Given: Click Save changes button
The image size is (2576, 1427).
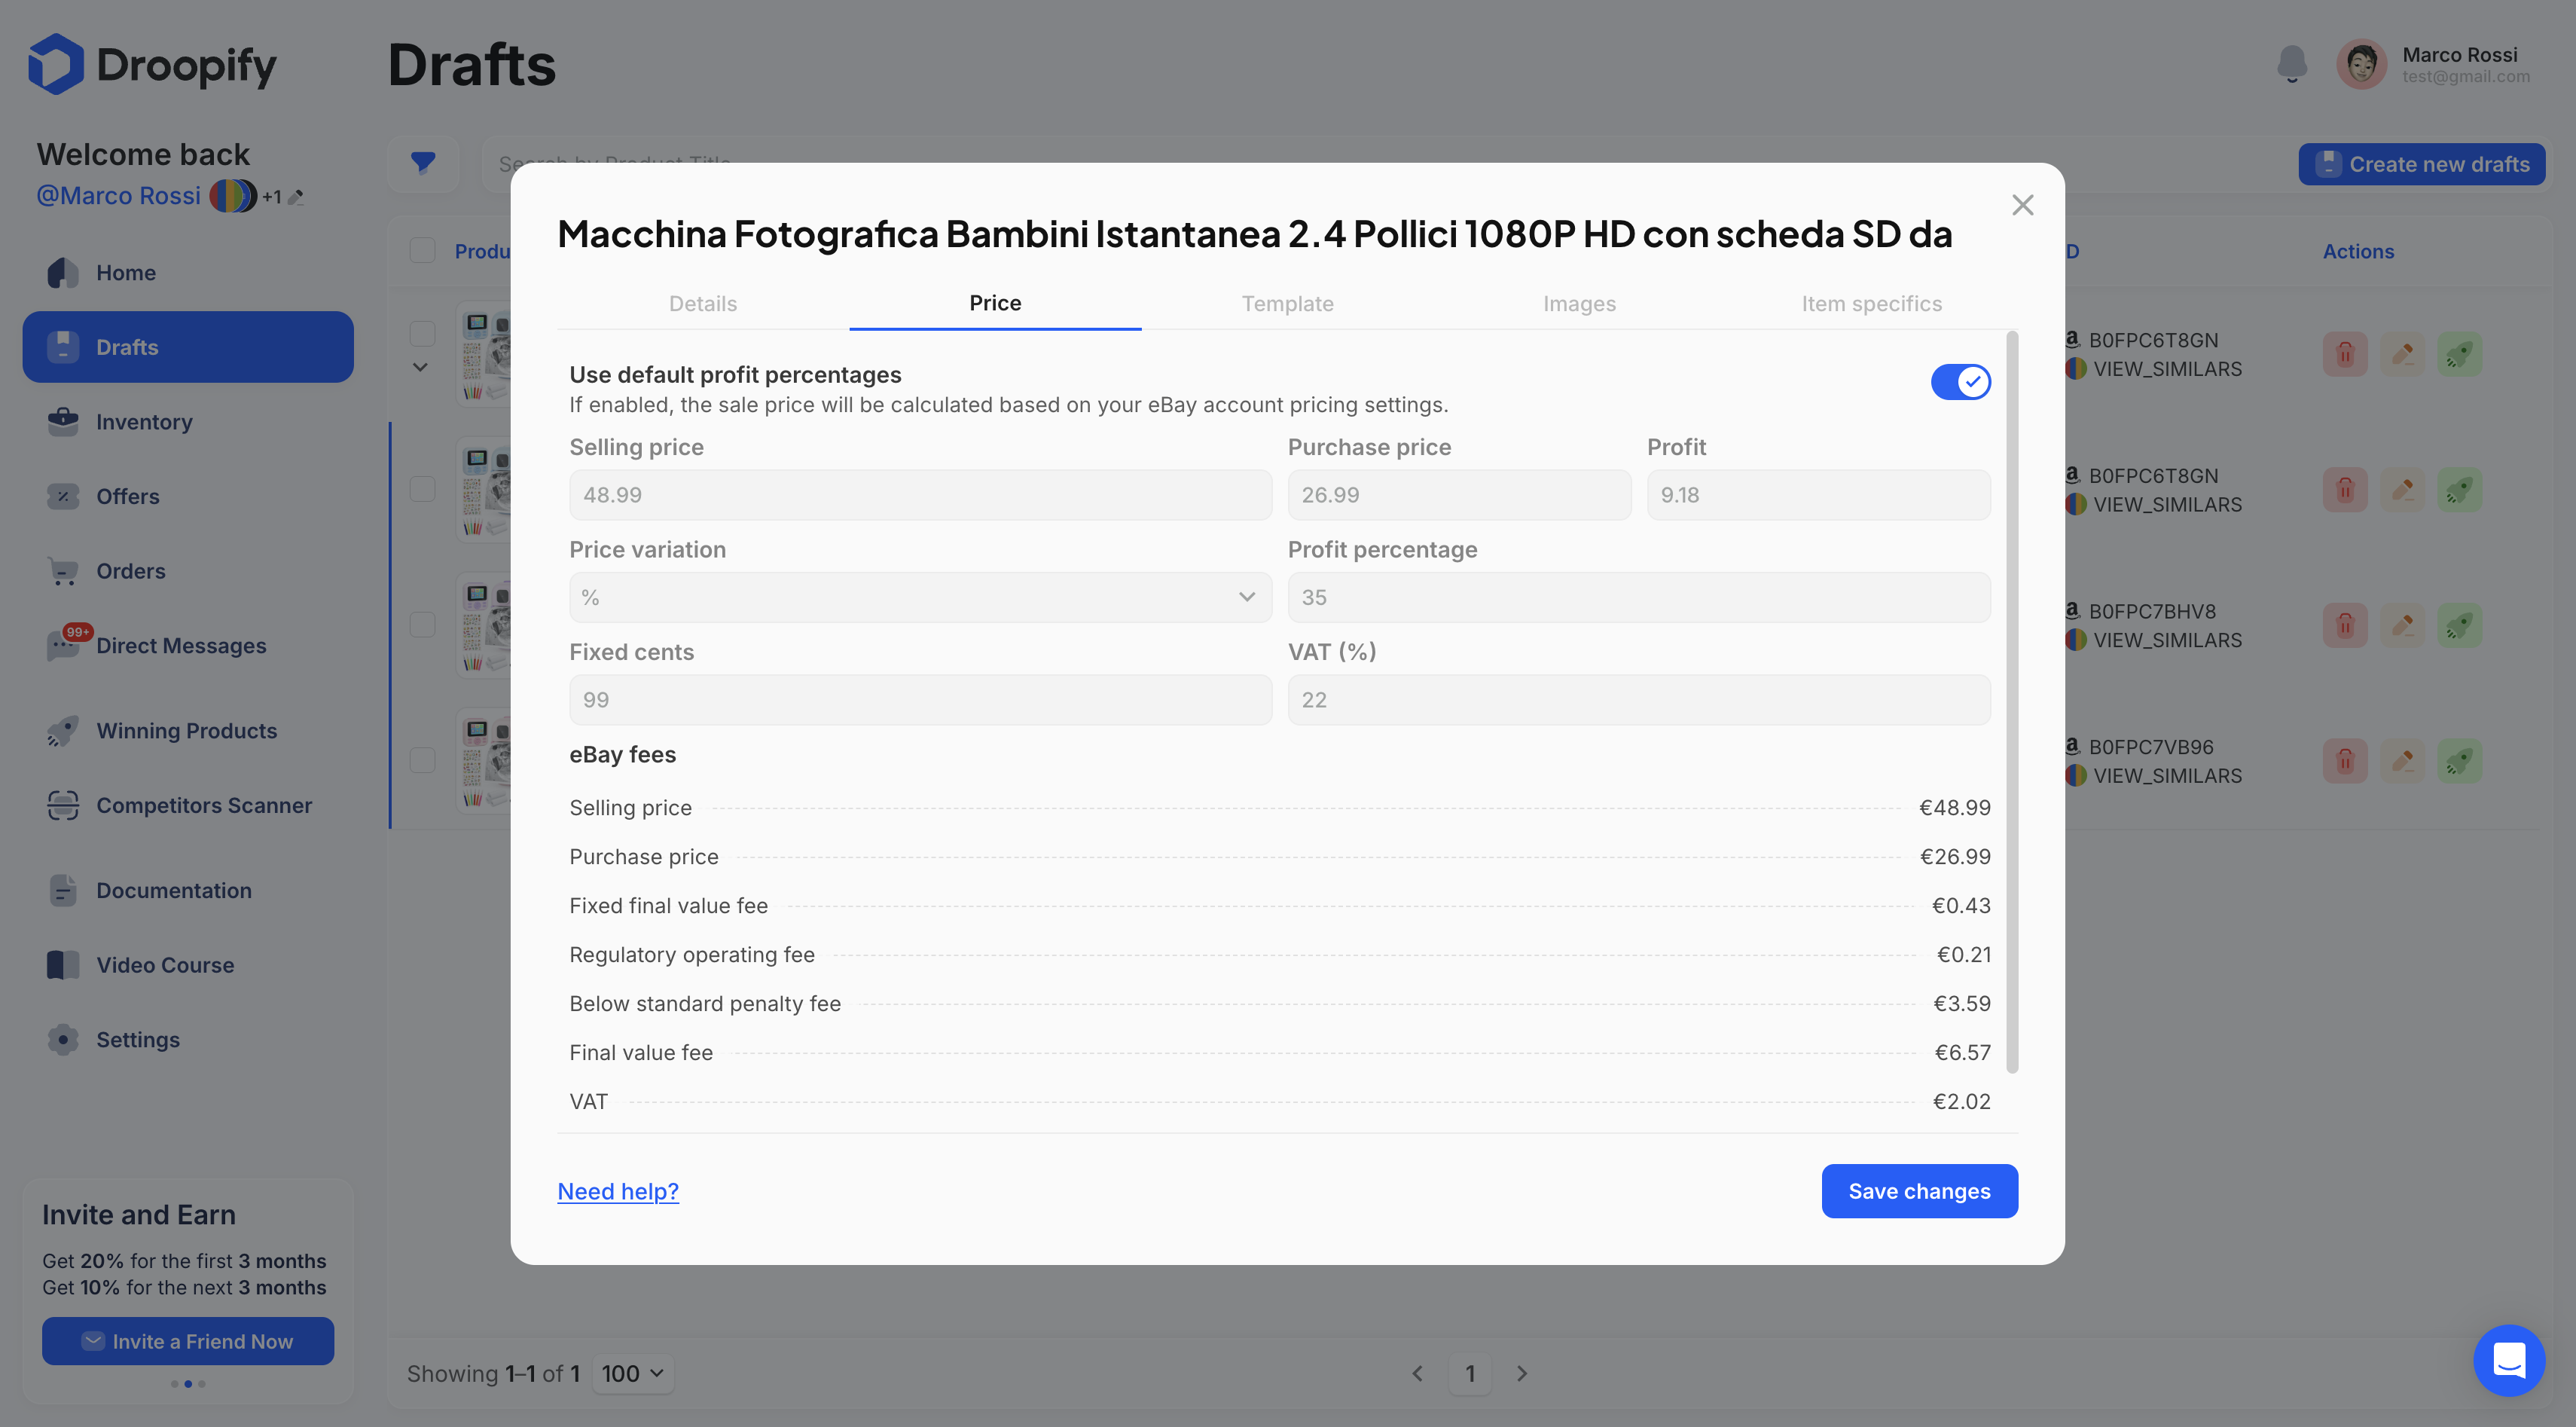Looking at the screenshot, I should coord(1919,1191).
